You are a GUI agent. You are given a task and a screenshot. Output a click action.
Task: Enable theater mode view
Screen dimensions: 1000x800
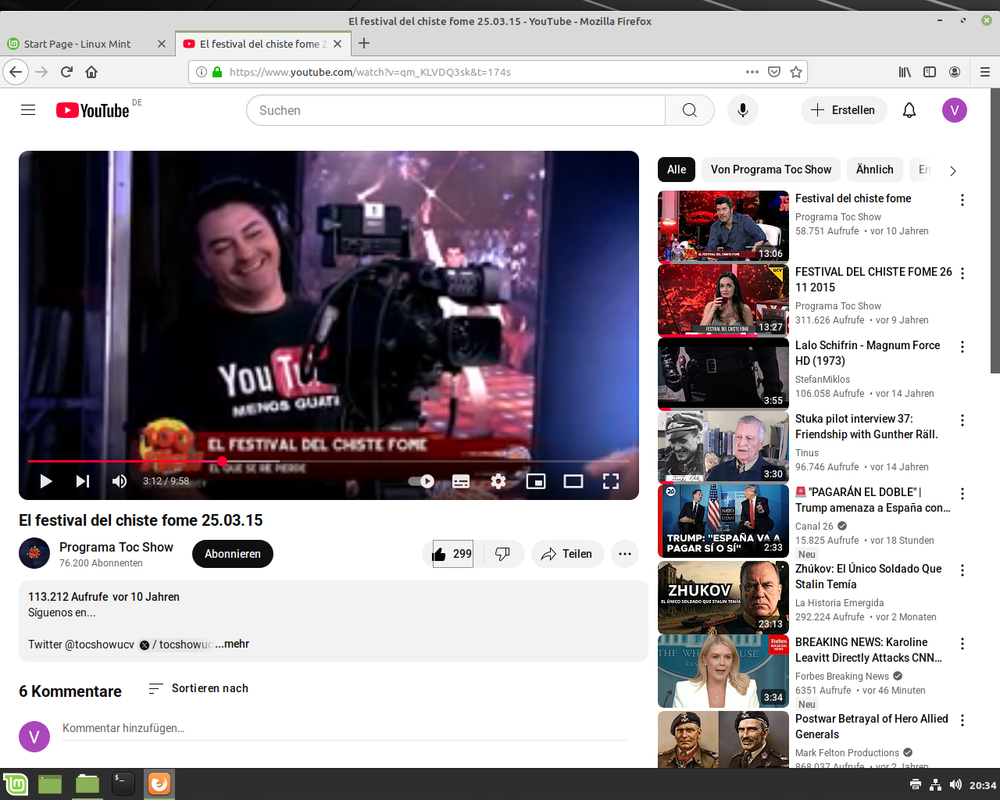pyautogui.click(x=573, y=481)
